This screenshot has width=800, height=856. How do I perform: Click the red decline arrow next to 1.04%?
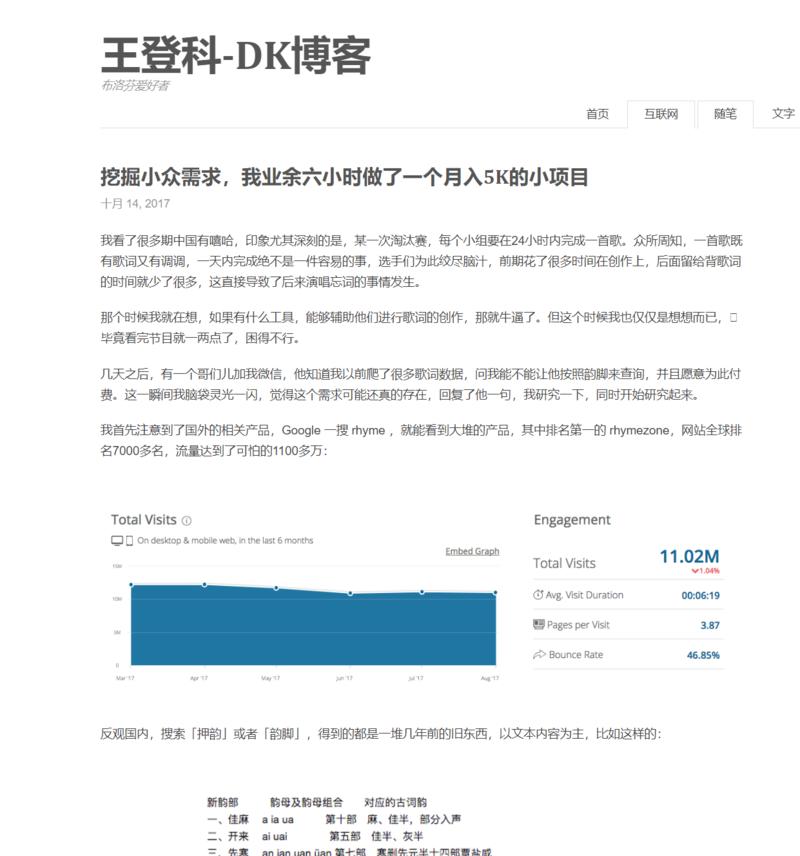click(x=694, y=571)
